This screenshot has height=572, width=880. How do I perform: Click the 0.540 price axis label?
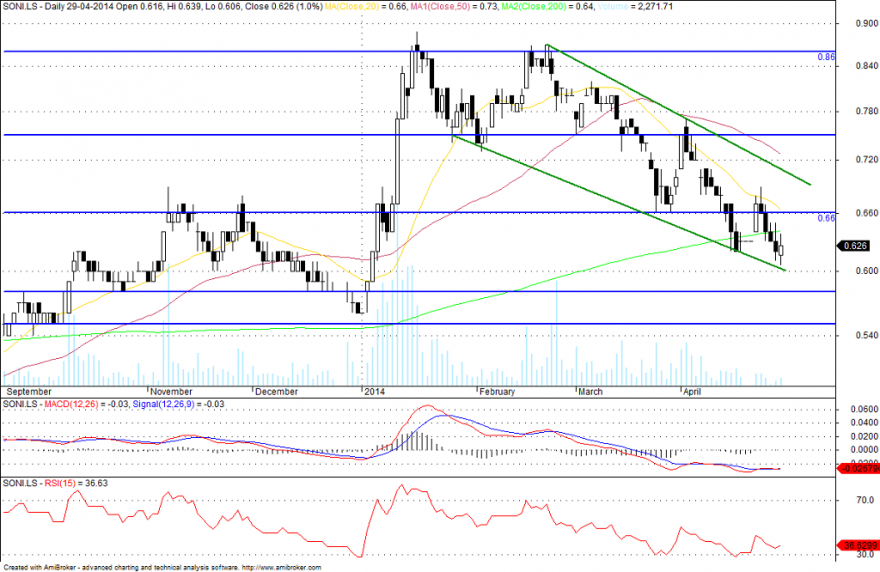(867, 335)
